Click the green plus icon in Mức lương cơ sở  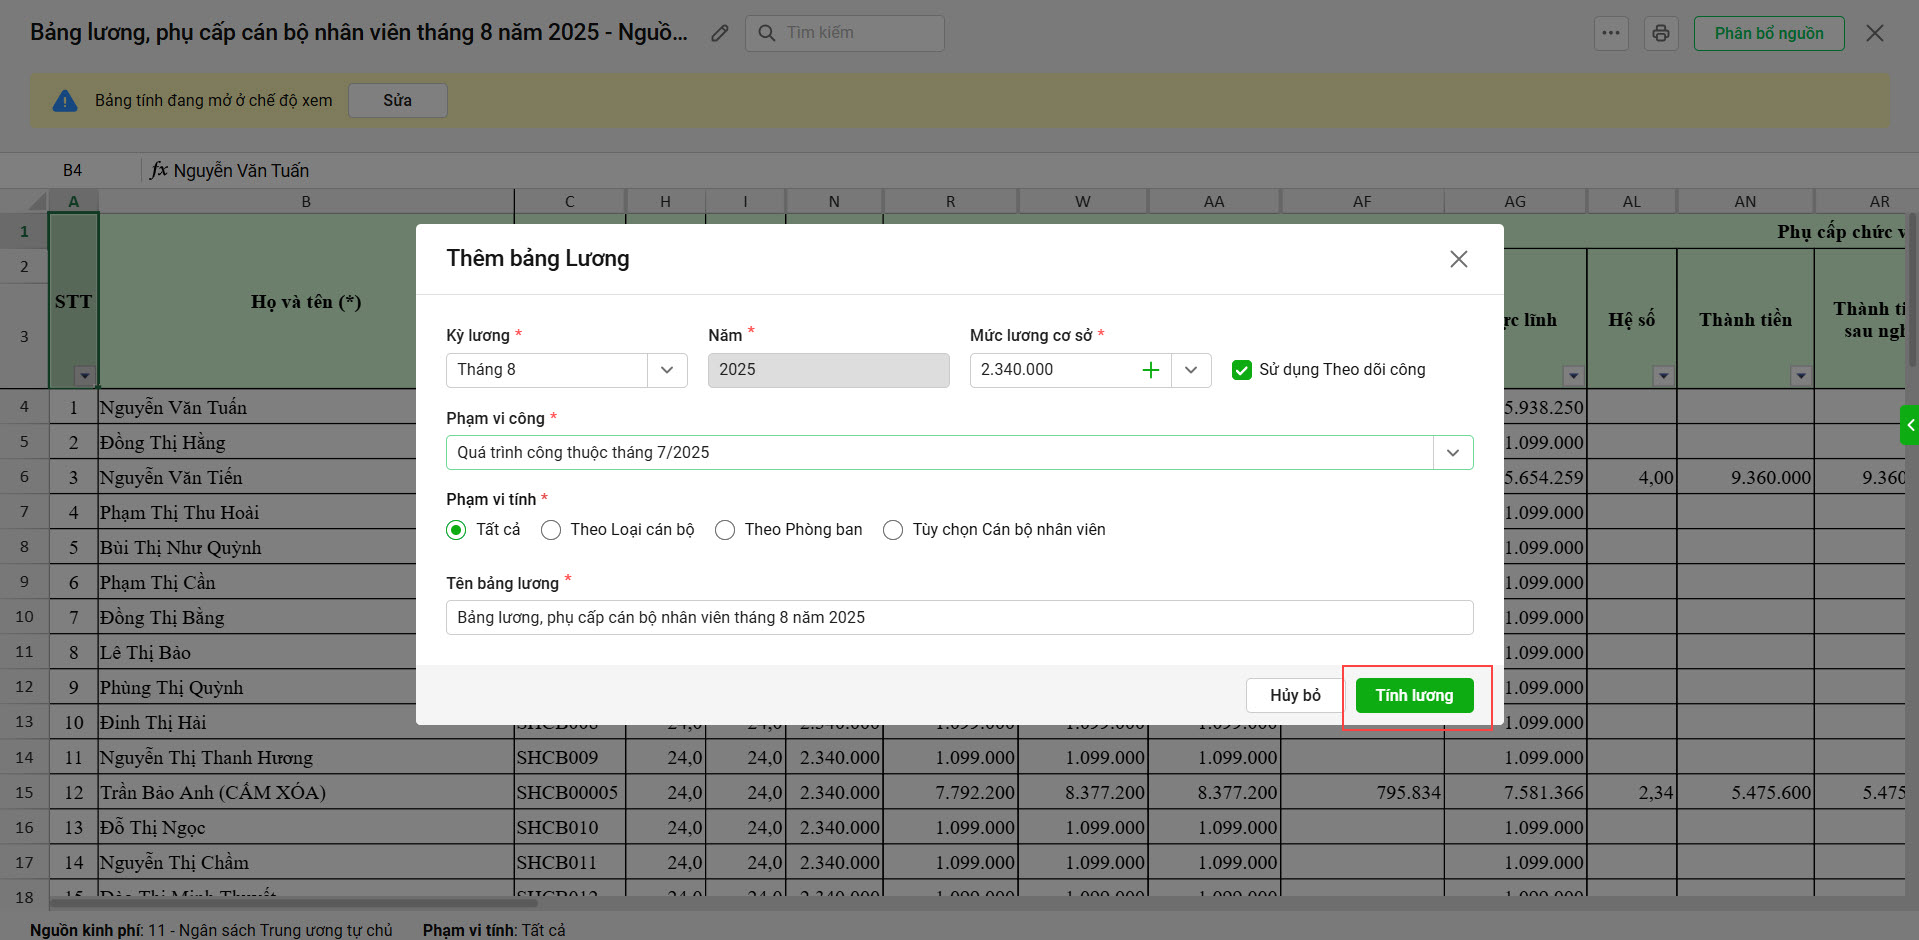[x=1151, y=370]
